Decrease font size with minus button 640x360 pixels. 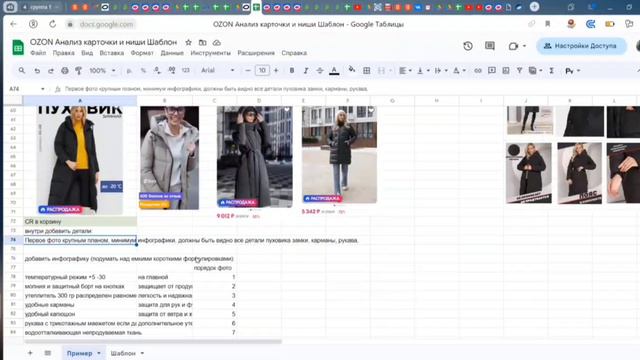pyautogui.click(x=247, y=71)
